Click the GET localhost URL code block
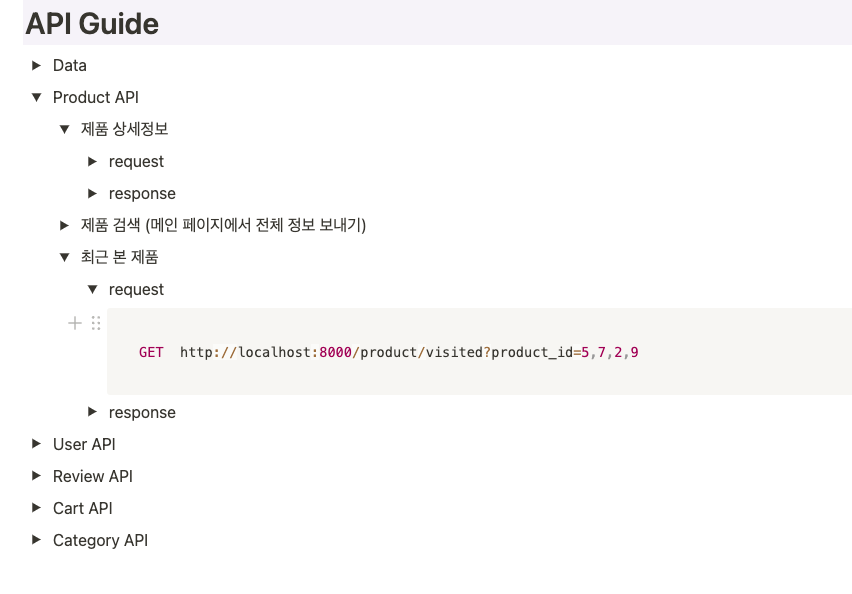The height and width of the screenshot is (594, 852). coord(388,352)
